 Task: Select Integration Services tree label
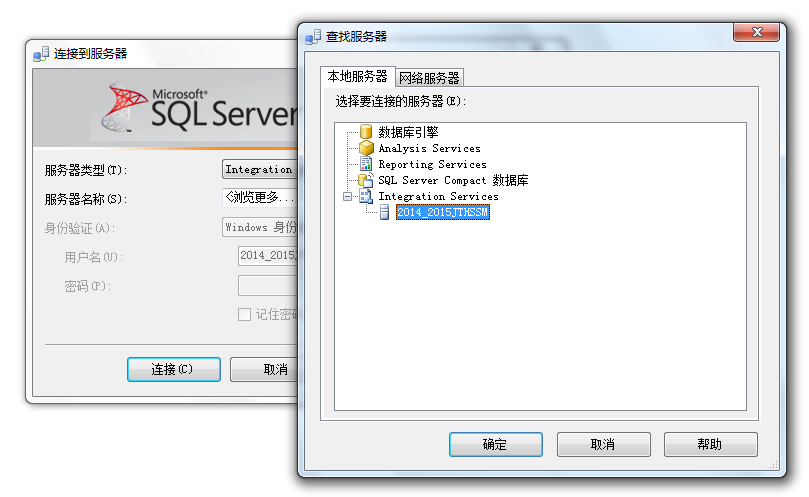tap(438, 197)
